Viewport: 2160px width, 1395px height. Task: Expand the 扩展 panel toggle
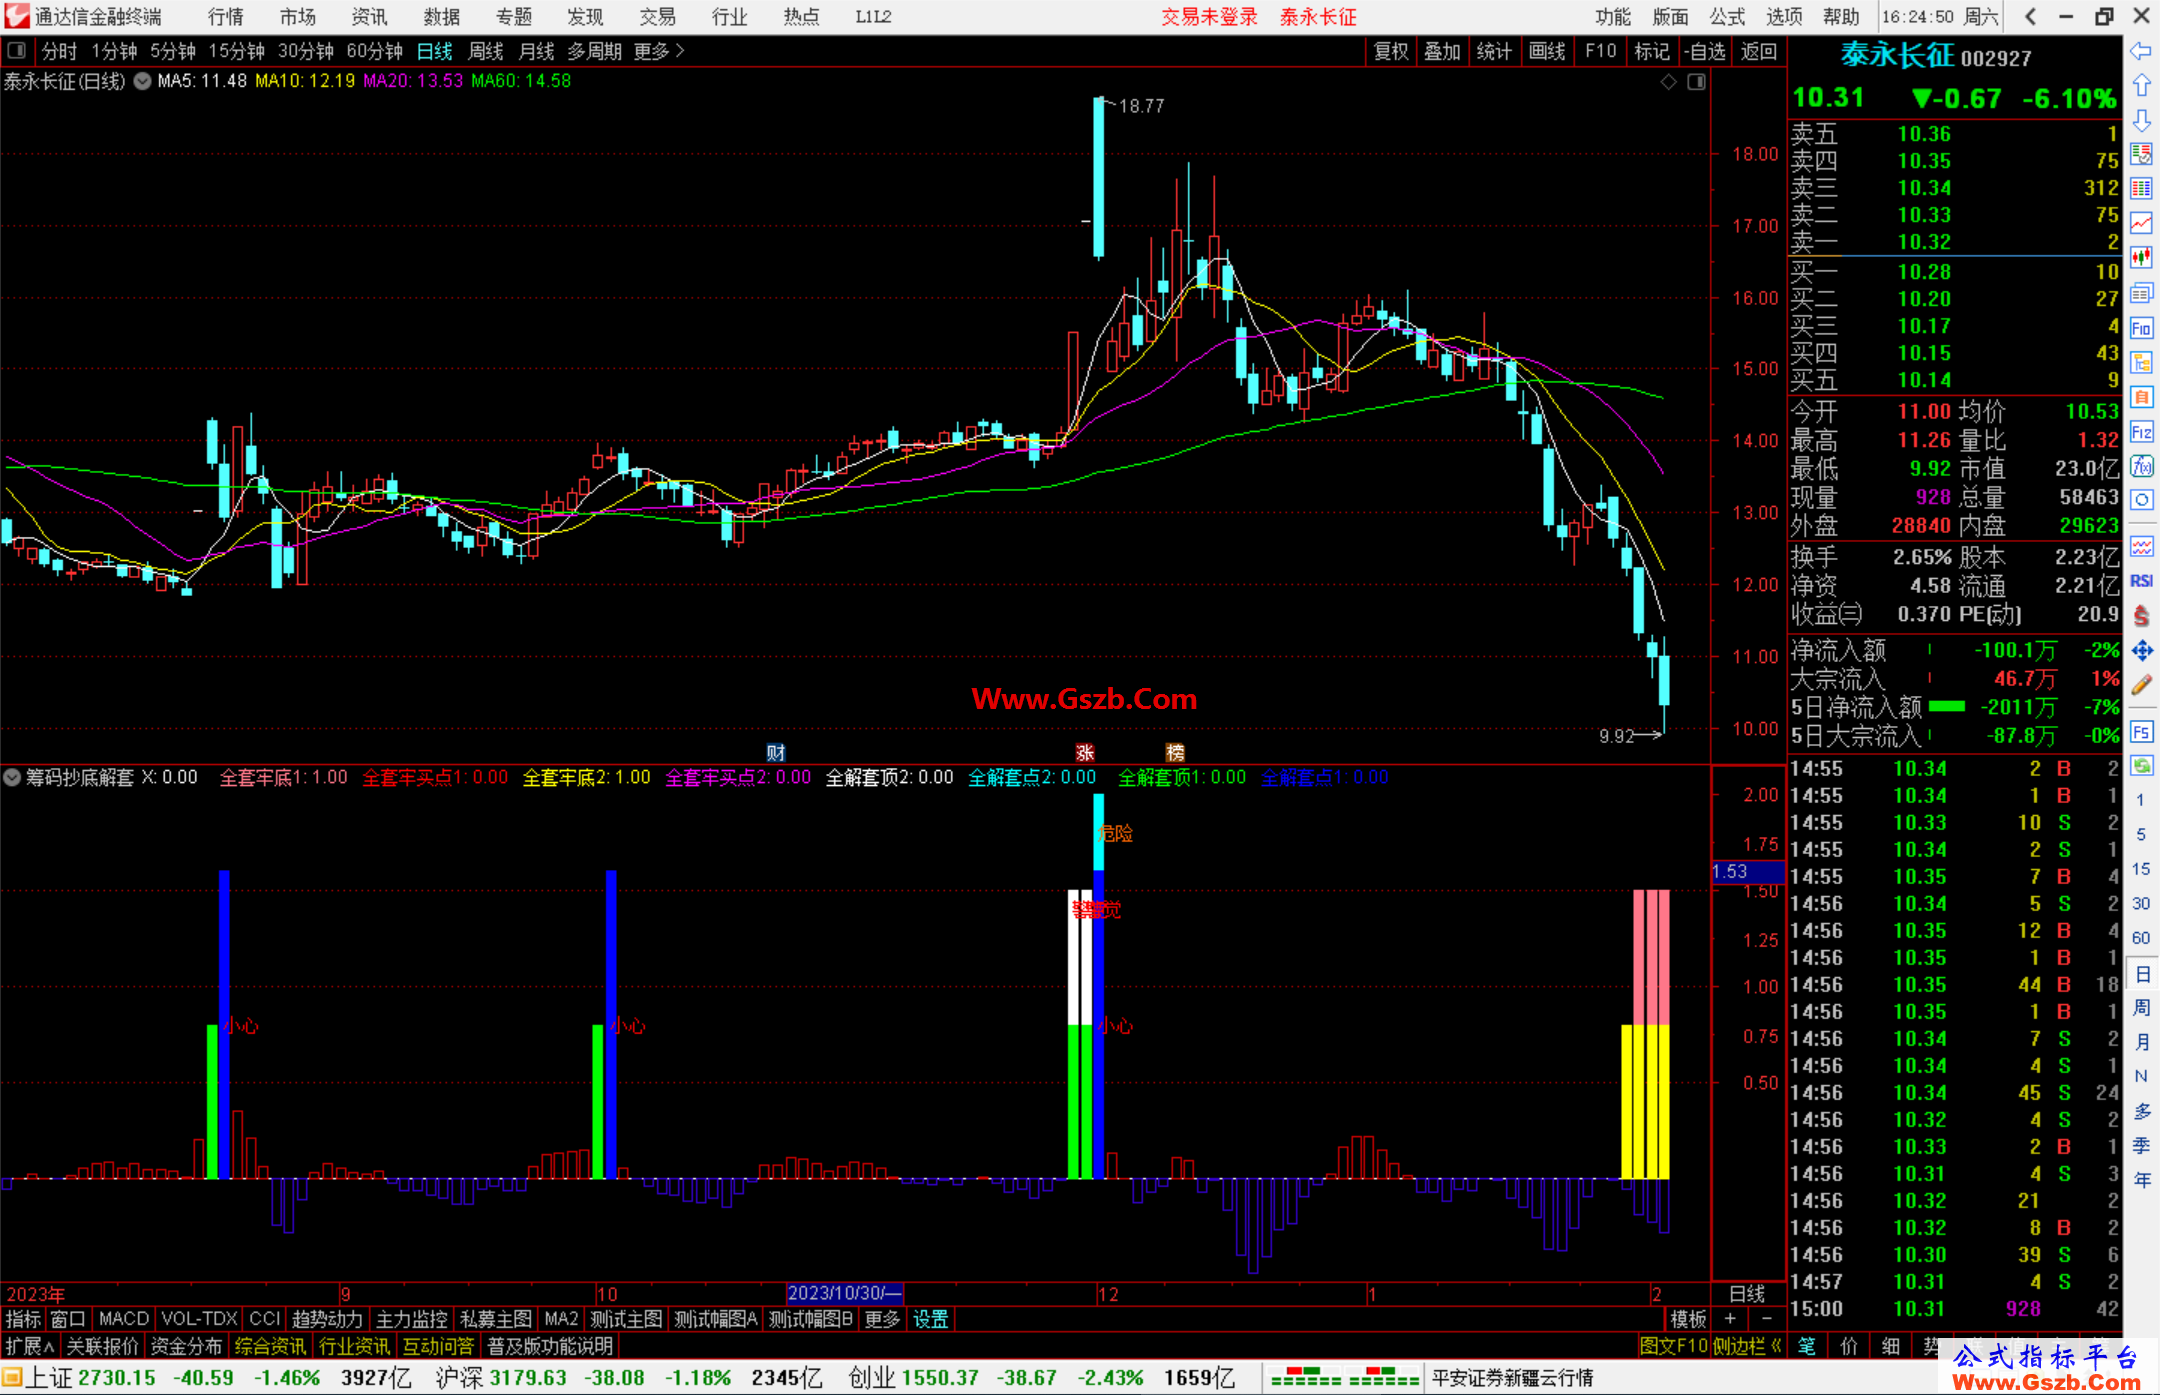pyautogui.click(x=30, y=1346)
